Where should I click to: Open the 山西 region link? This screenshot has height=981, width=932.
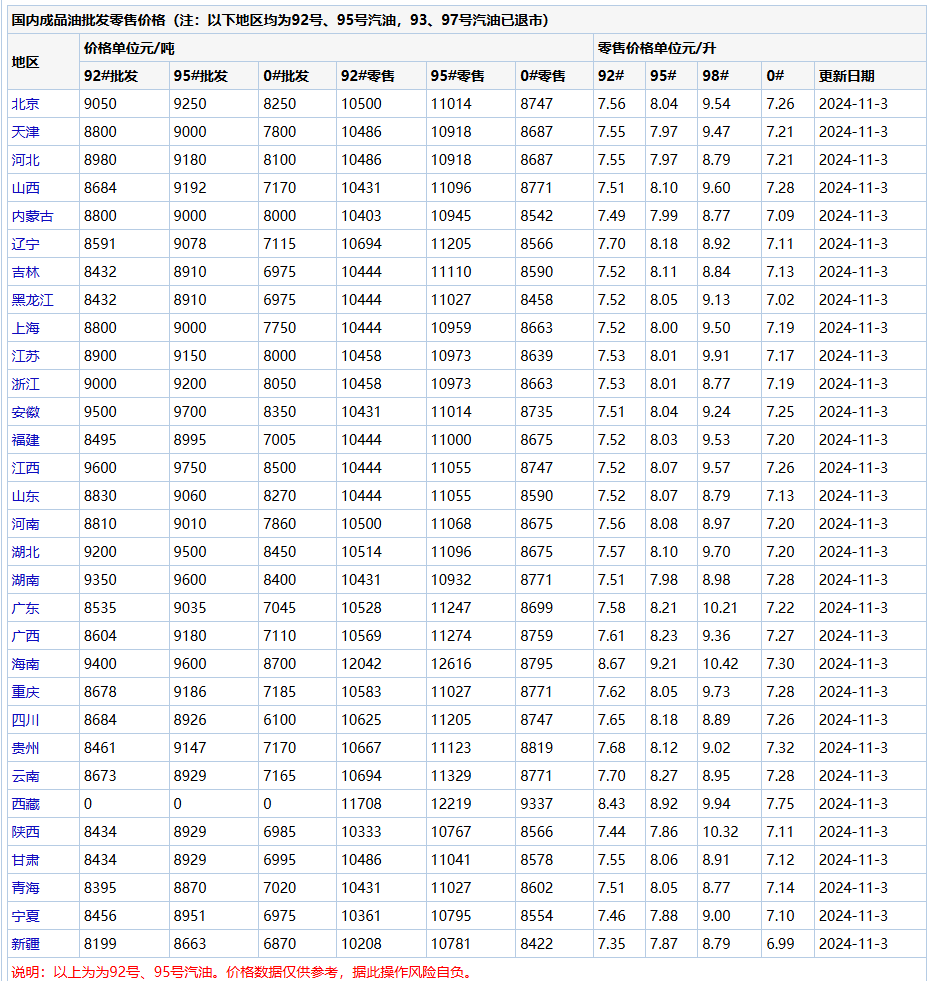point(25,188)
